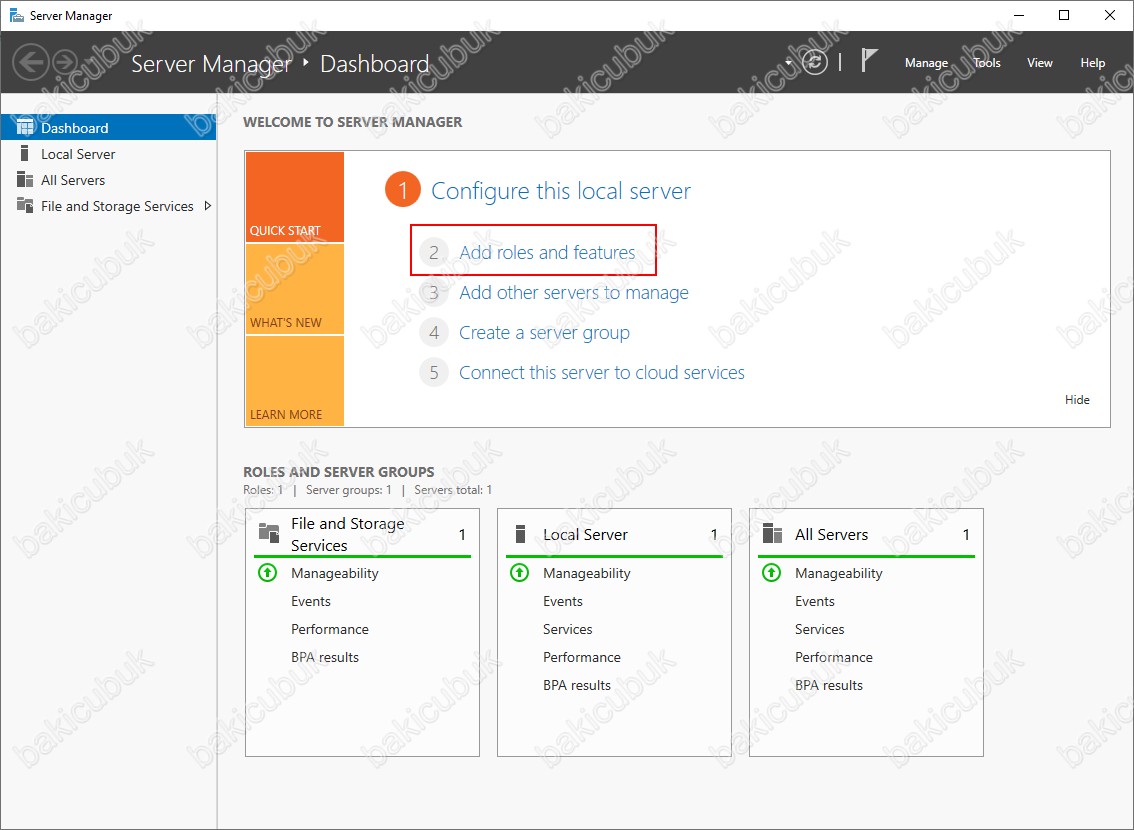Click Manageability in Local Server tile

click(x=587, y=573)
